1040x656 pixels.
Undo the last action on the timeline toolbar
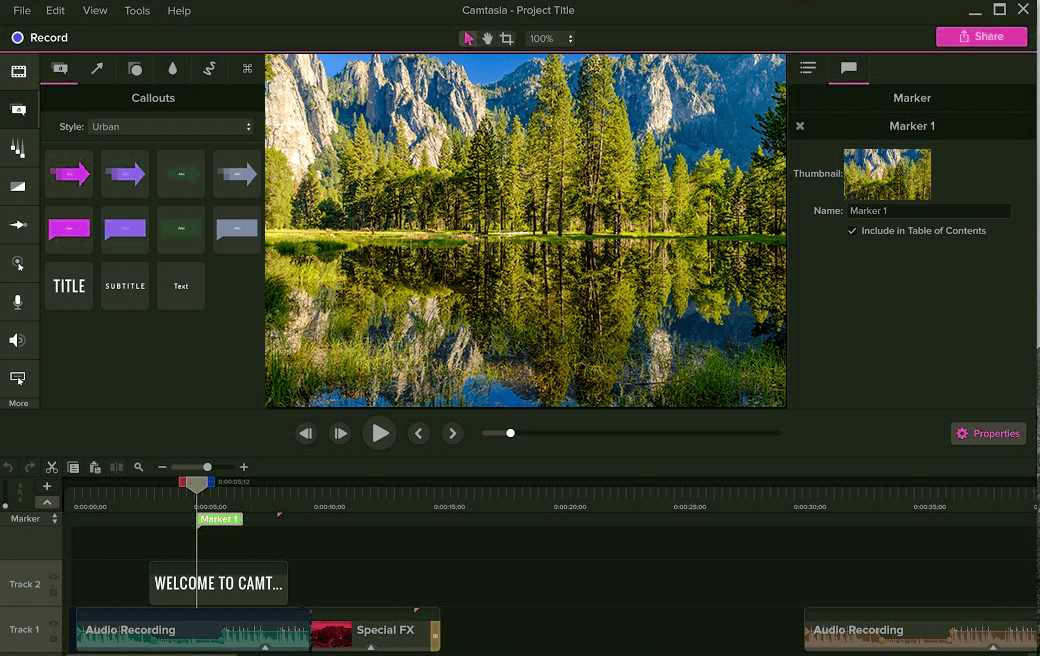pyautogui.click(x=9, y=467)
